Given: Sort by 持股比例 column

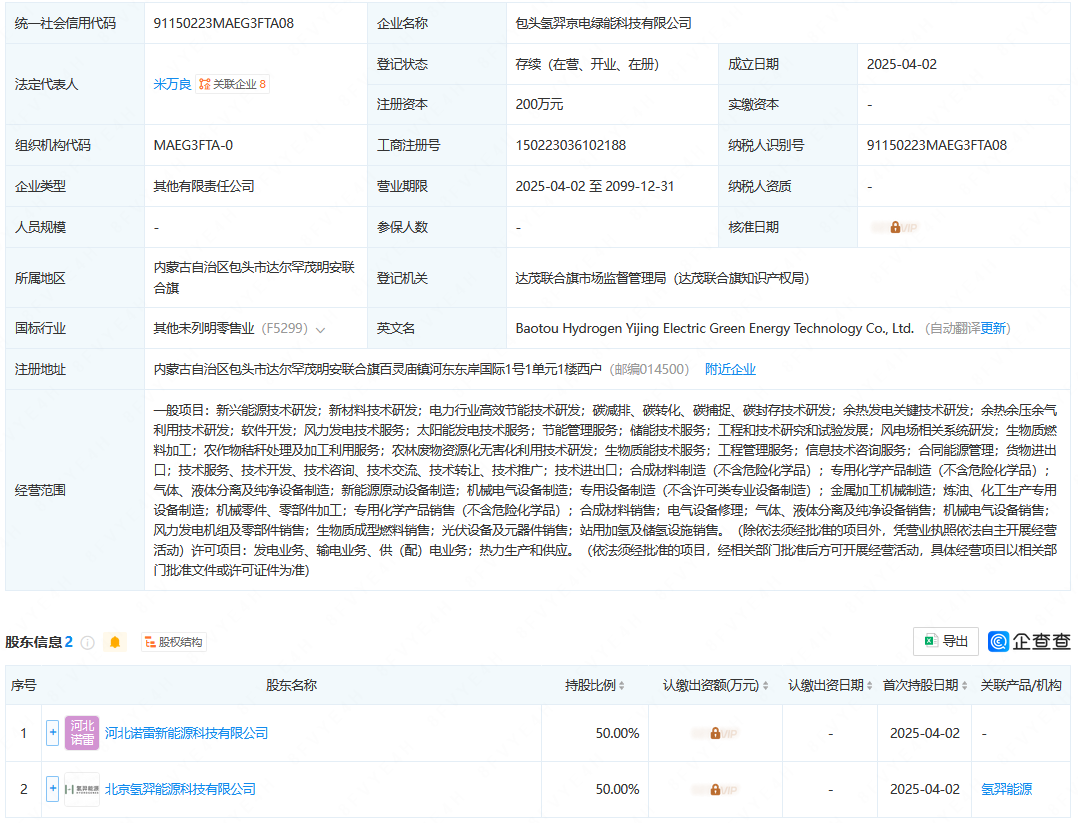Looking at the screenshot, I should point(622,686).
